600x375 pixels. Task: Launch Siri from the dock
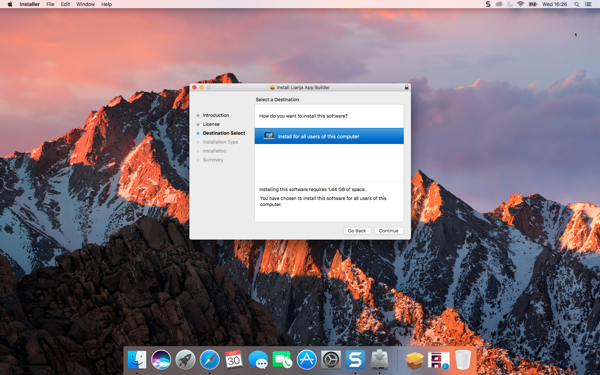pyautogui.click(x=161, y=360)
